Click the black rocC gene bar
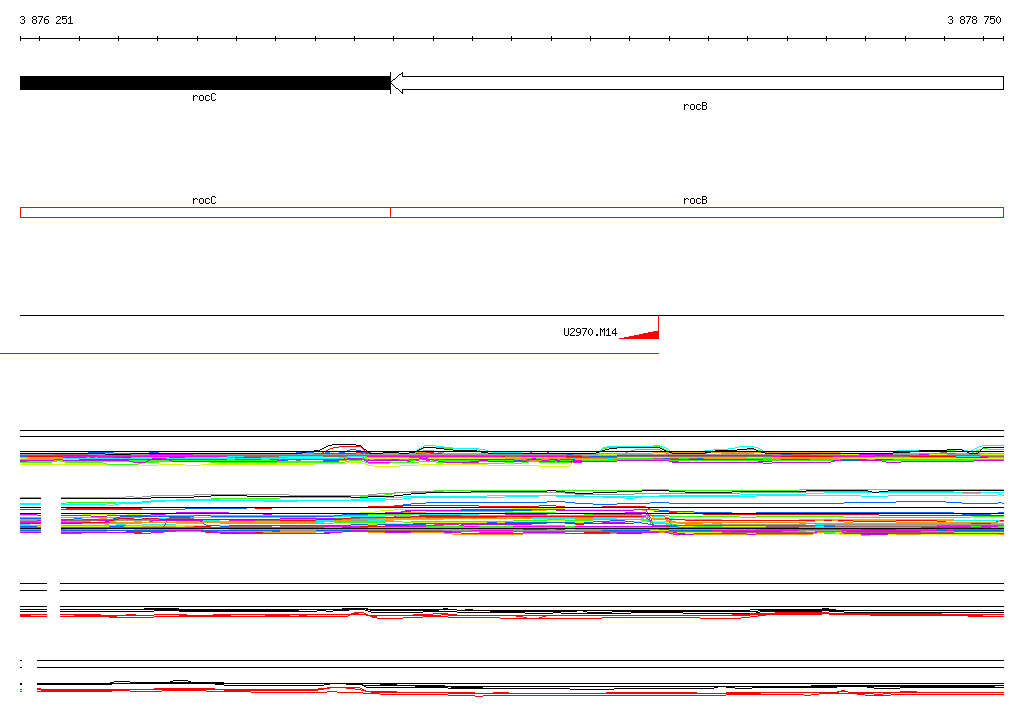The height and width of the screenshot is (714, 1024). (205, 83)
